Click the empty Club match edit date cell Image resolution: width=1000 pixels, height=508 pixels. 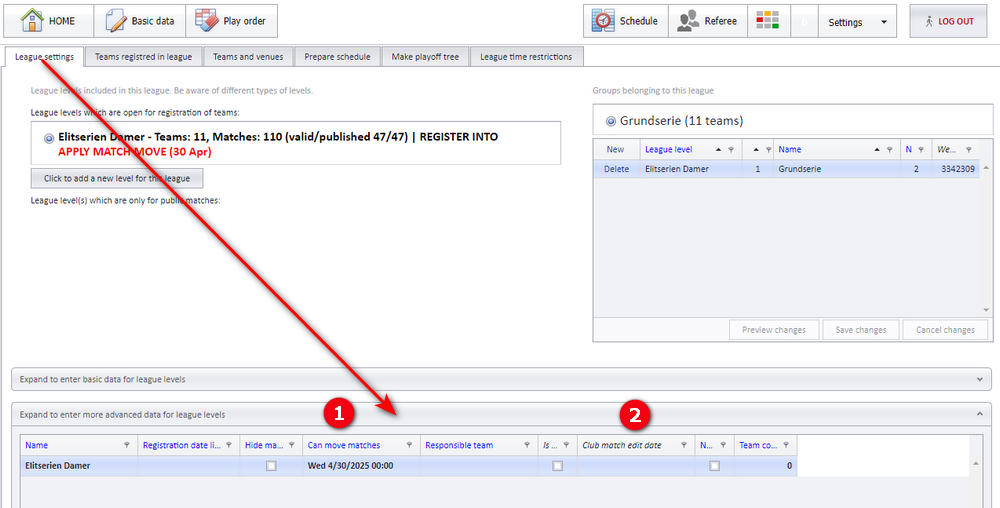636,466
